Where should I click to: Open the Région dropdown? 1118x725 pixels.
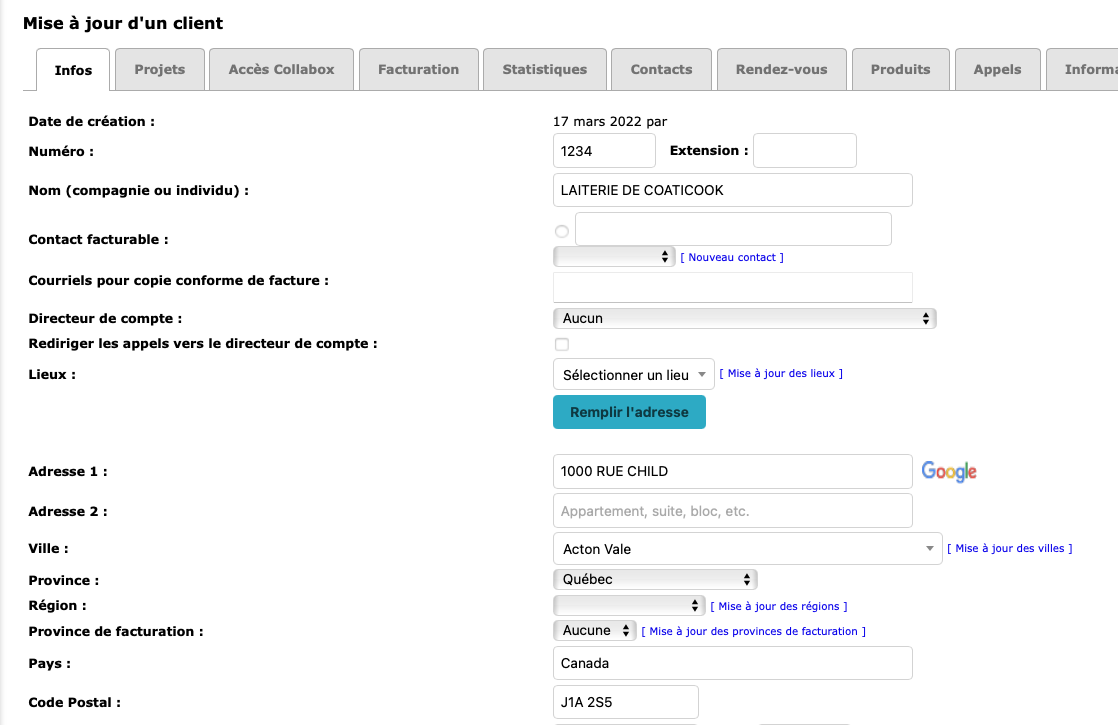point(629,606)
